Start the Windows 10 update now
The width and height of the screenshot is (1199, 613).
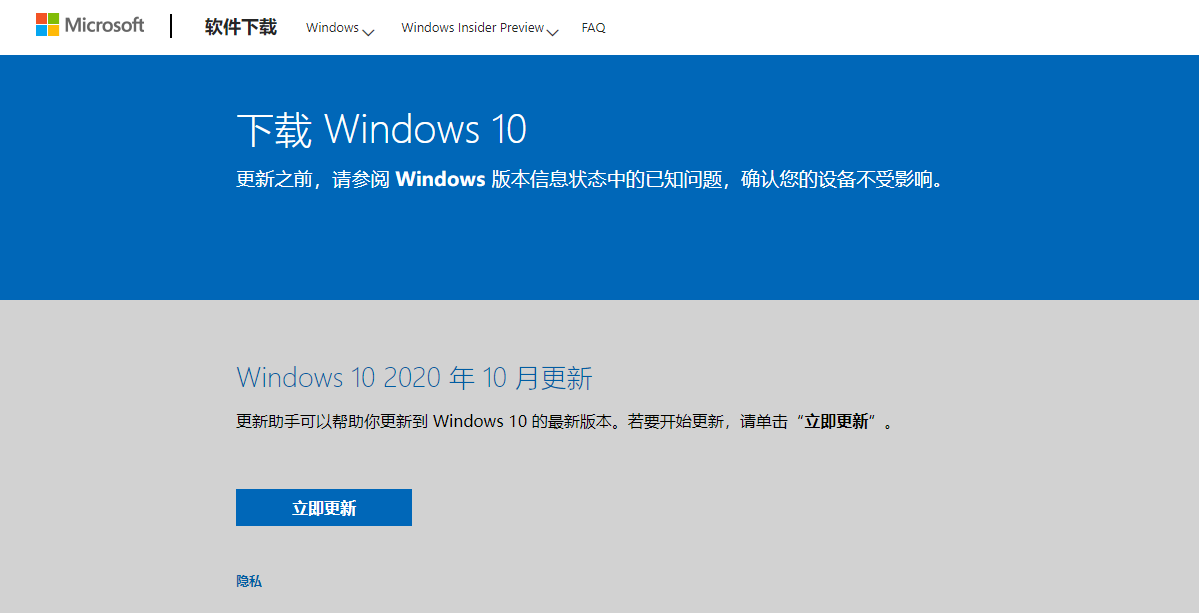tap(323, 507)
